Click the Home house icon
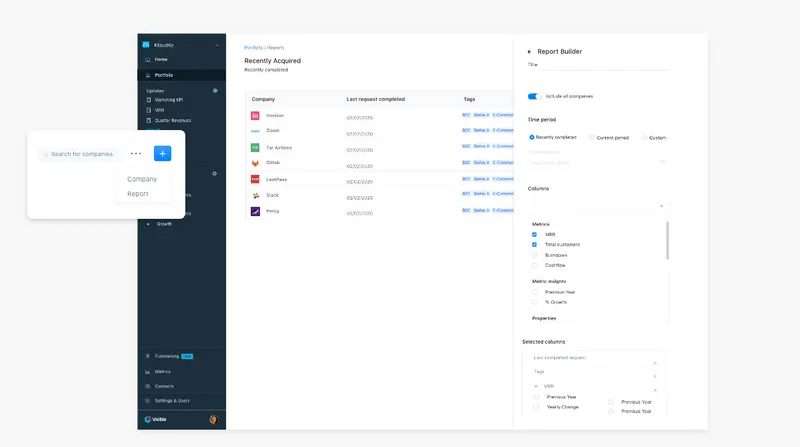This screenshot has height=447, width=800. click(148, 59)
